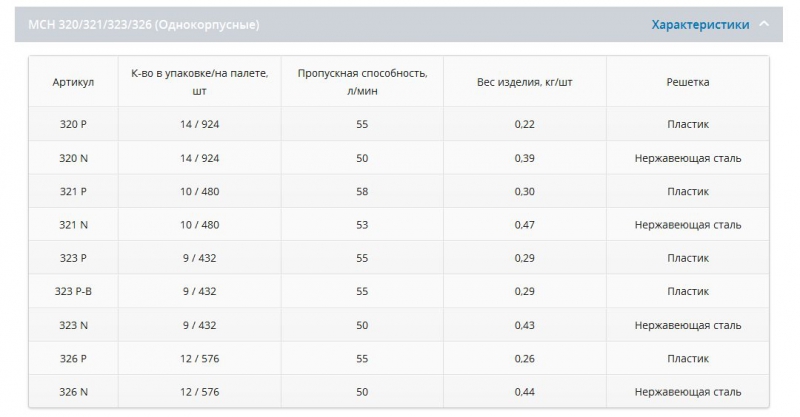Select the Артикул column header
Screen dimensions: 800x417
(73, 82)
